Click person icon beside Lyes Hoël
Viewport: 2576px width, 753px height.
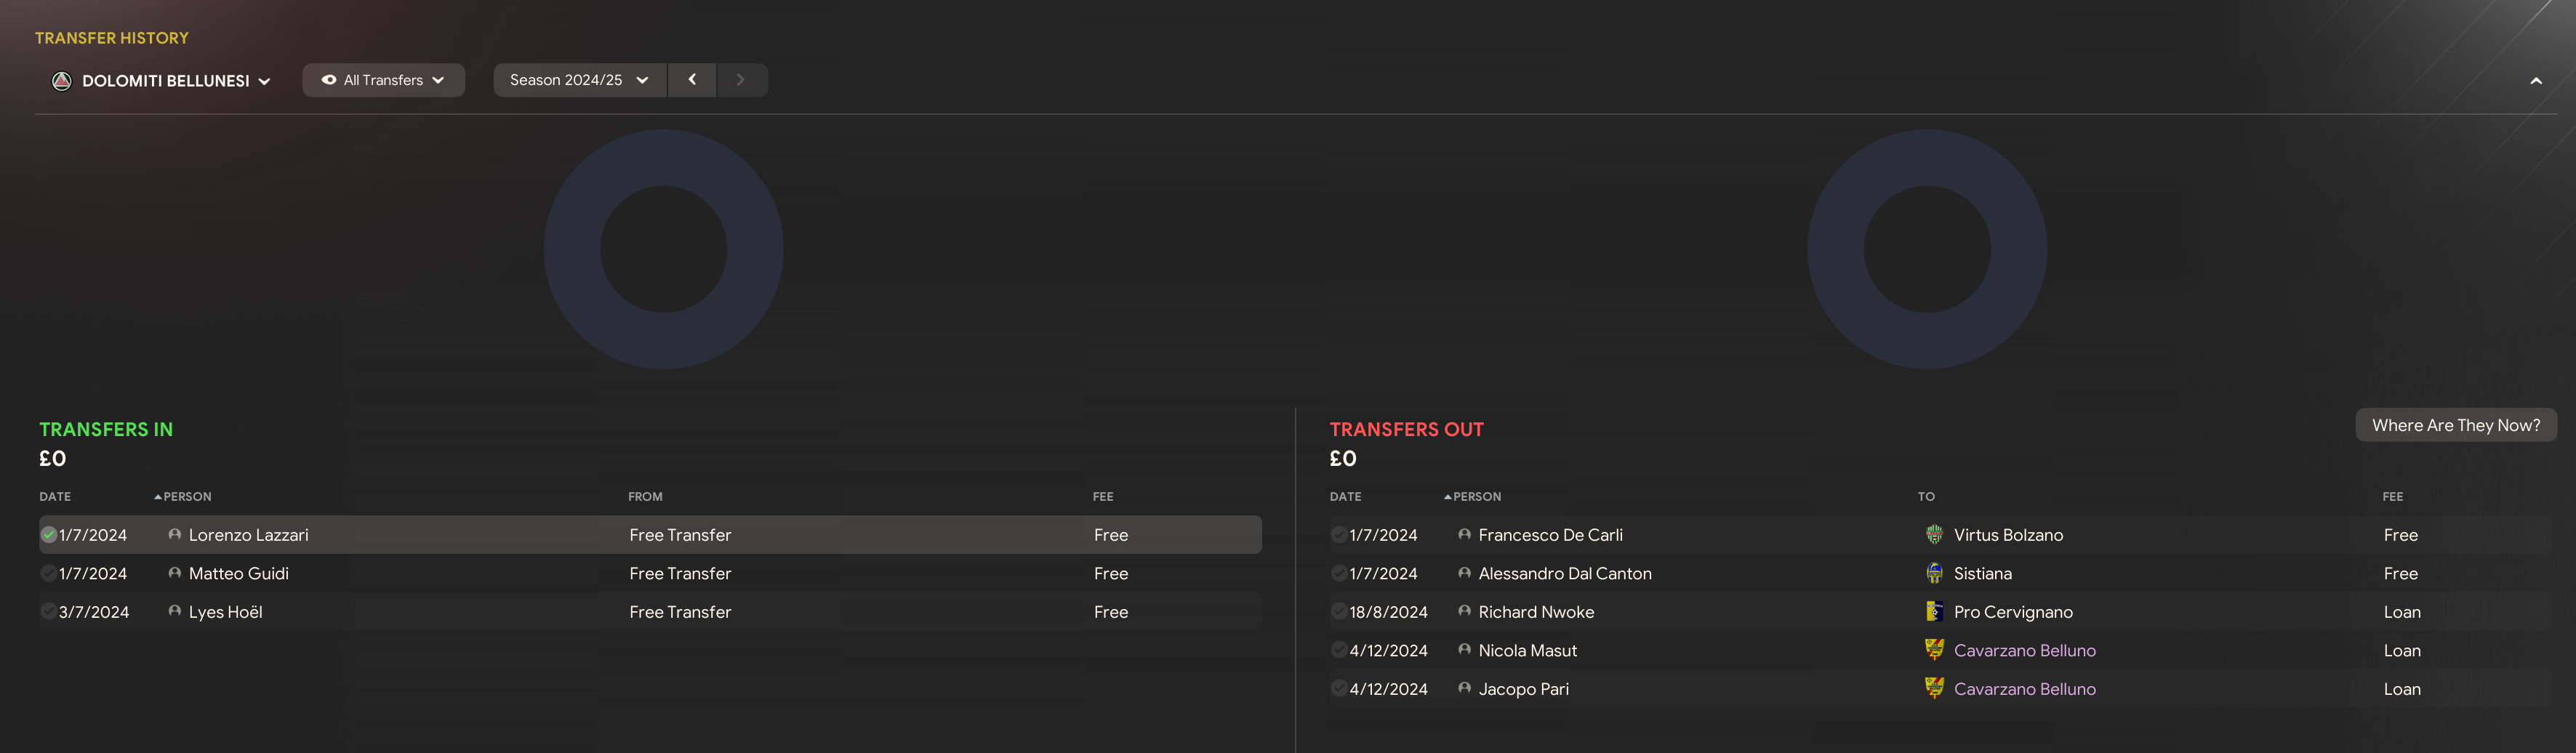click(x=175, y=611)
